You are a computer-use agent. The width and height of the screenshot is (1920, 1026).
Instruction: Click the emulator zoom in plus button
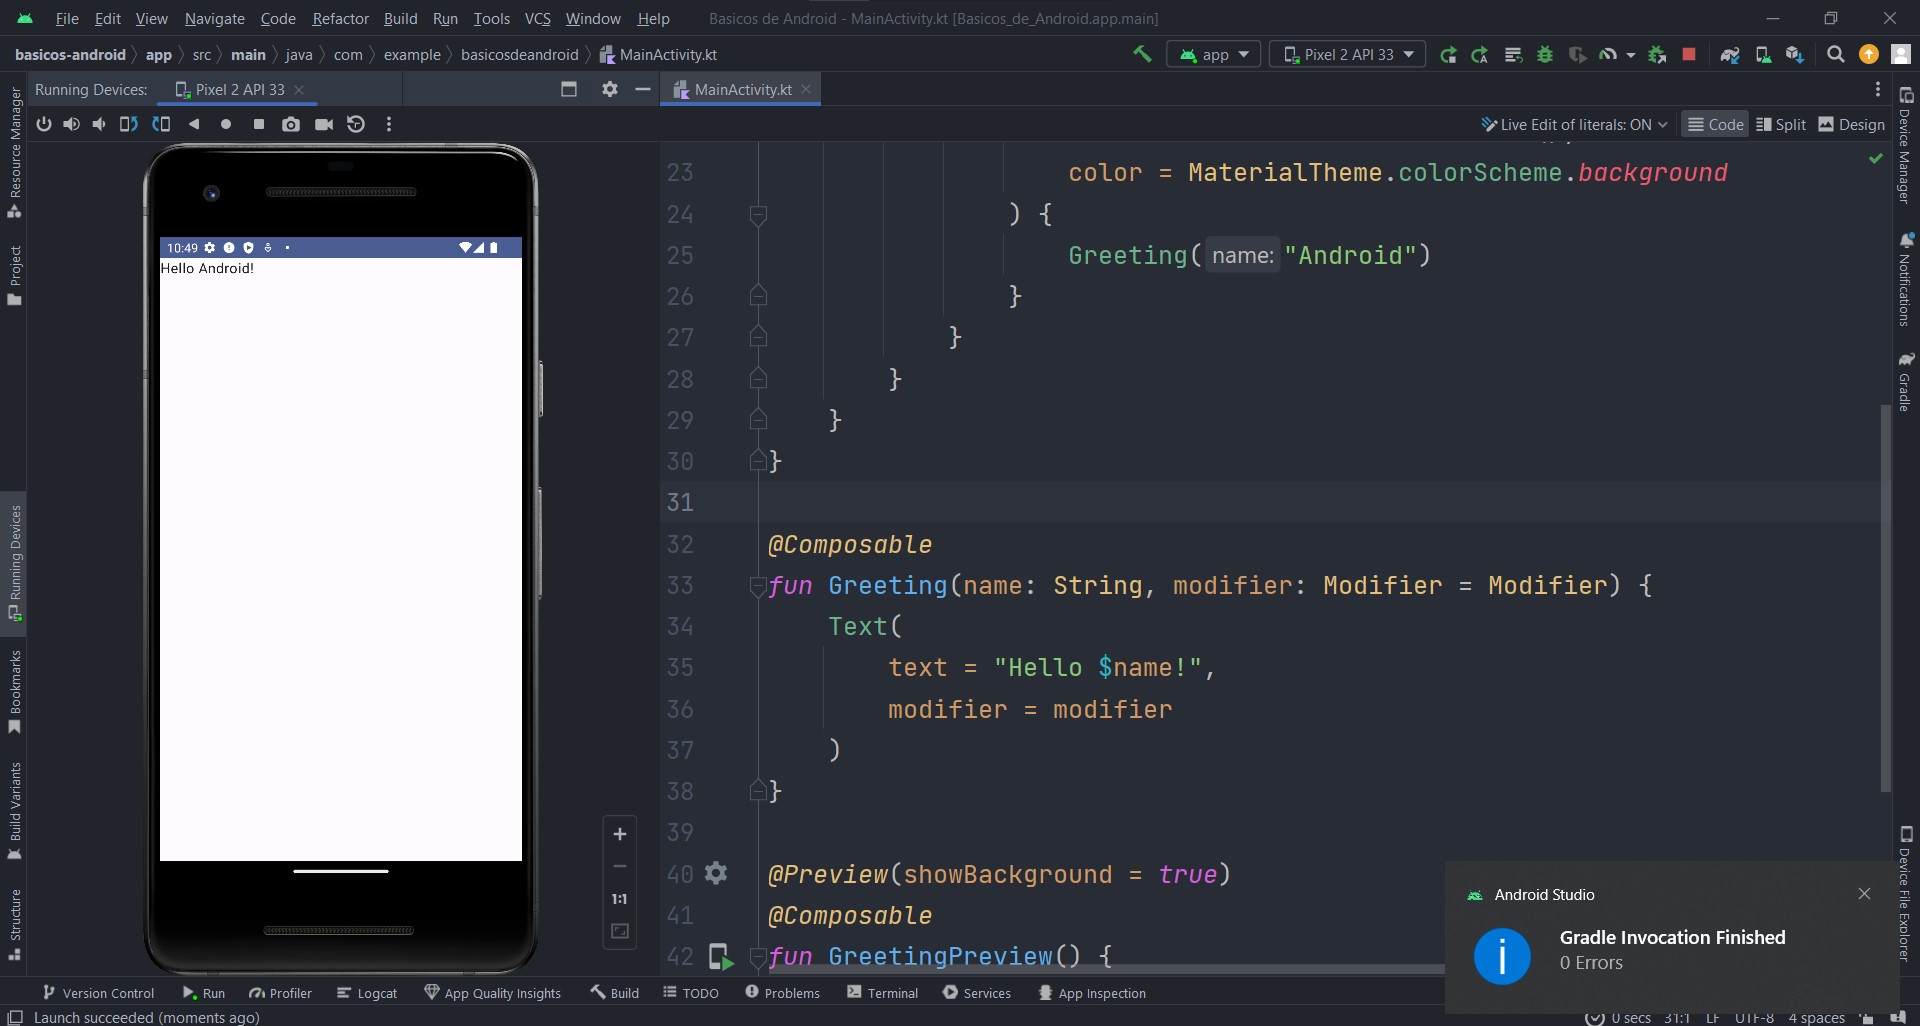point(620,834)
